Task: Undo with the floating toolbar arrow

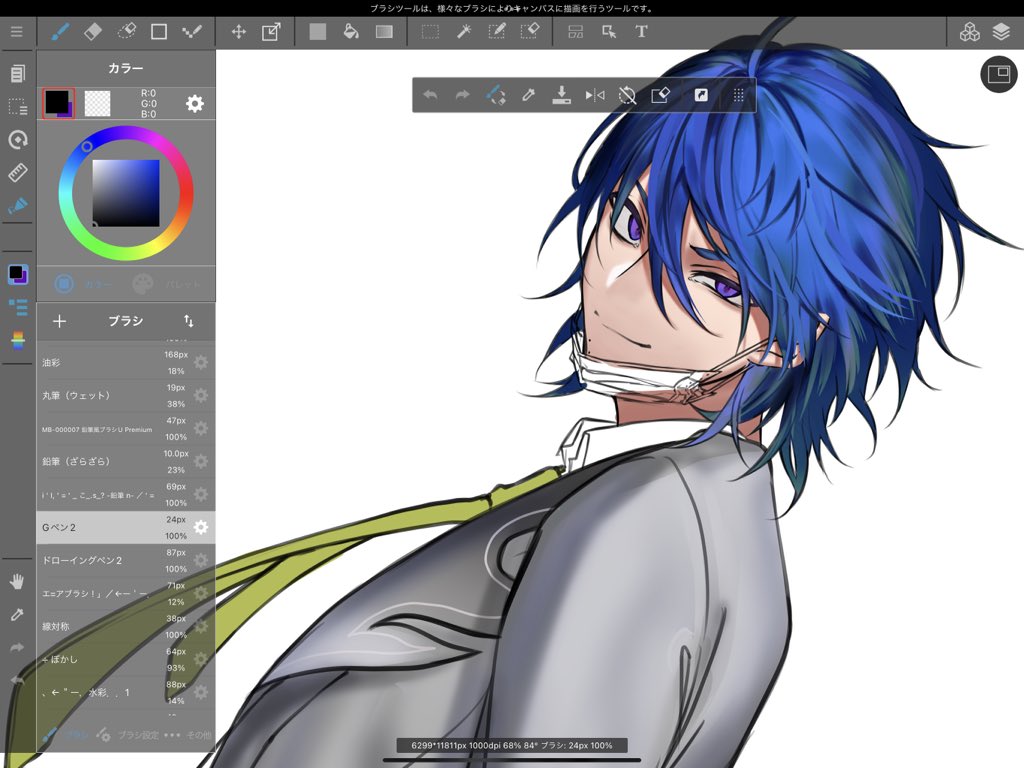Action: 430,95
